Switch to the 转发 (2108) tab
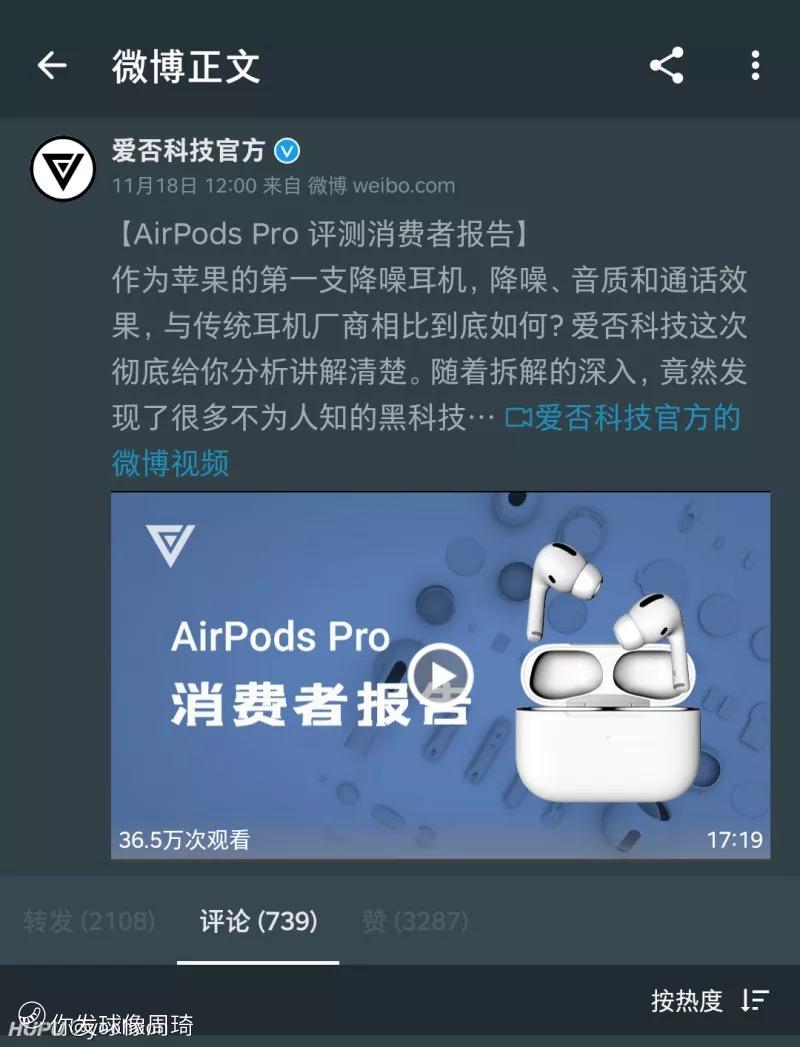Viewport: 800px width, 1047px height. (x=89, y=921)
